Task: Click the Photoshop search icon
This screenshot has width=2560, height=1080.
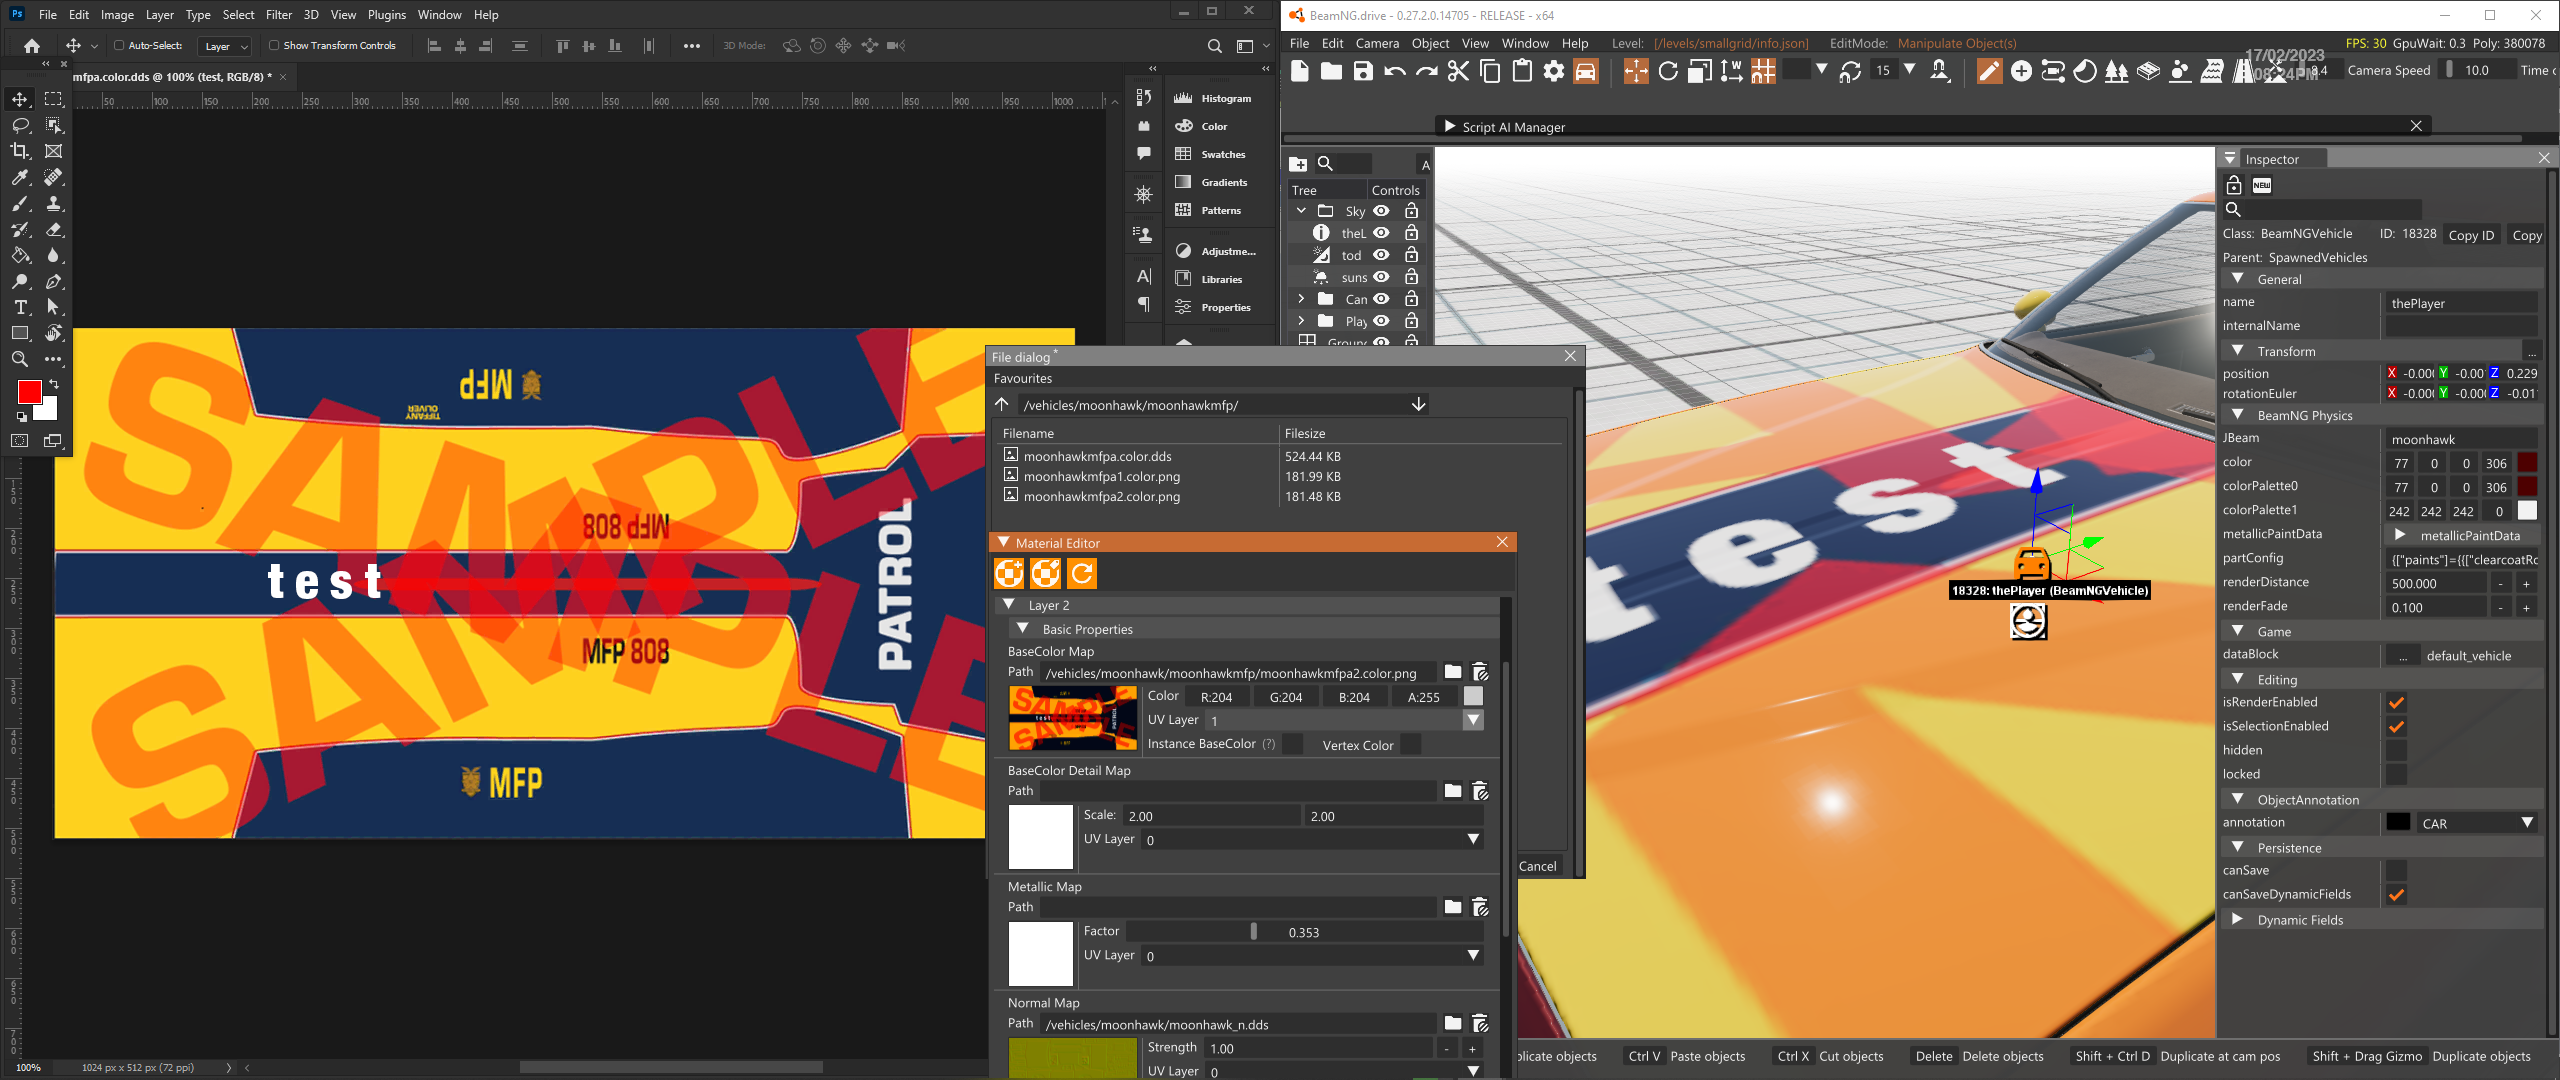Action: (1214, 46)
